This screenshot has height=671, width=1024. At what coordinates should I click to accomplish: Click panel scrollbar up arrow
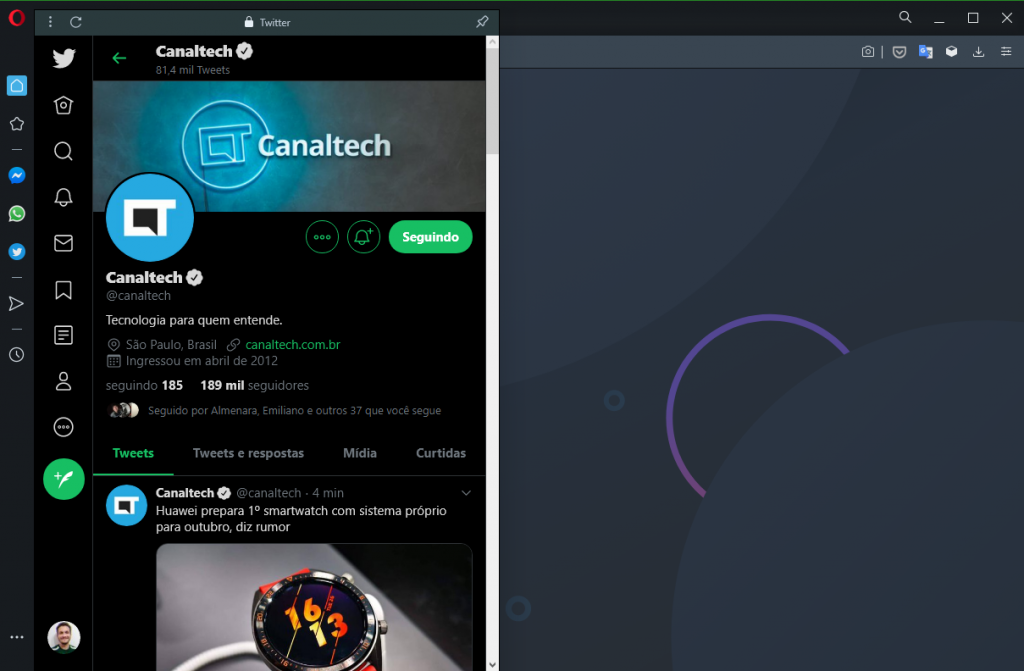click(492, 42)
